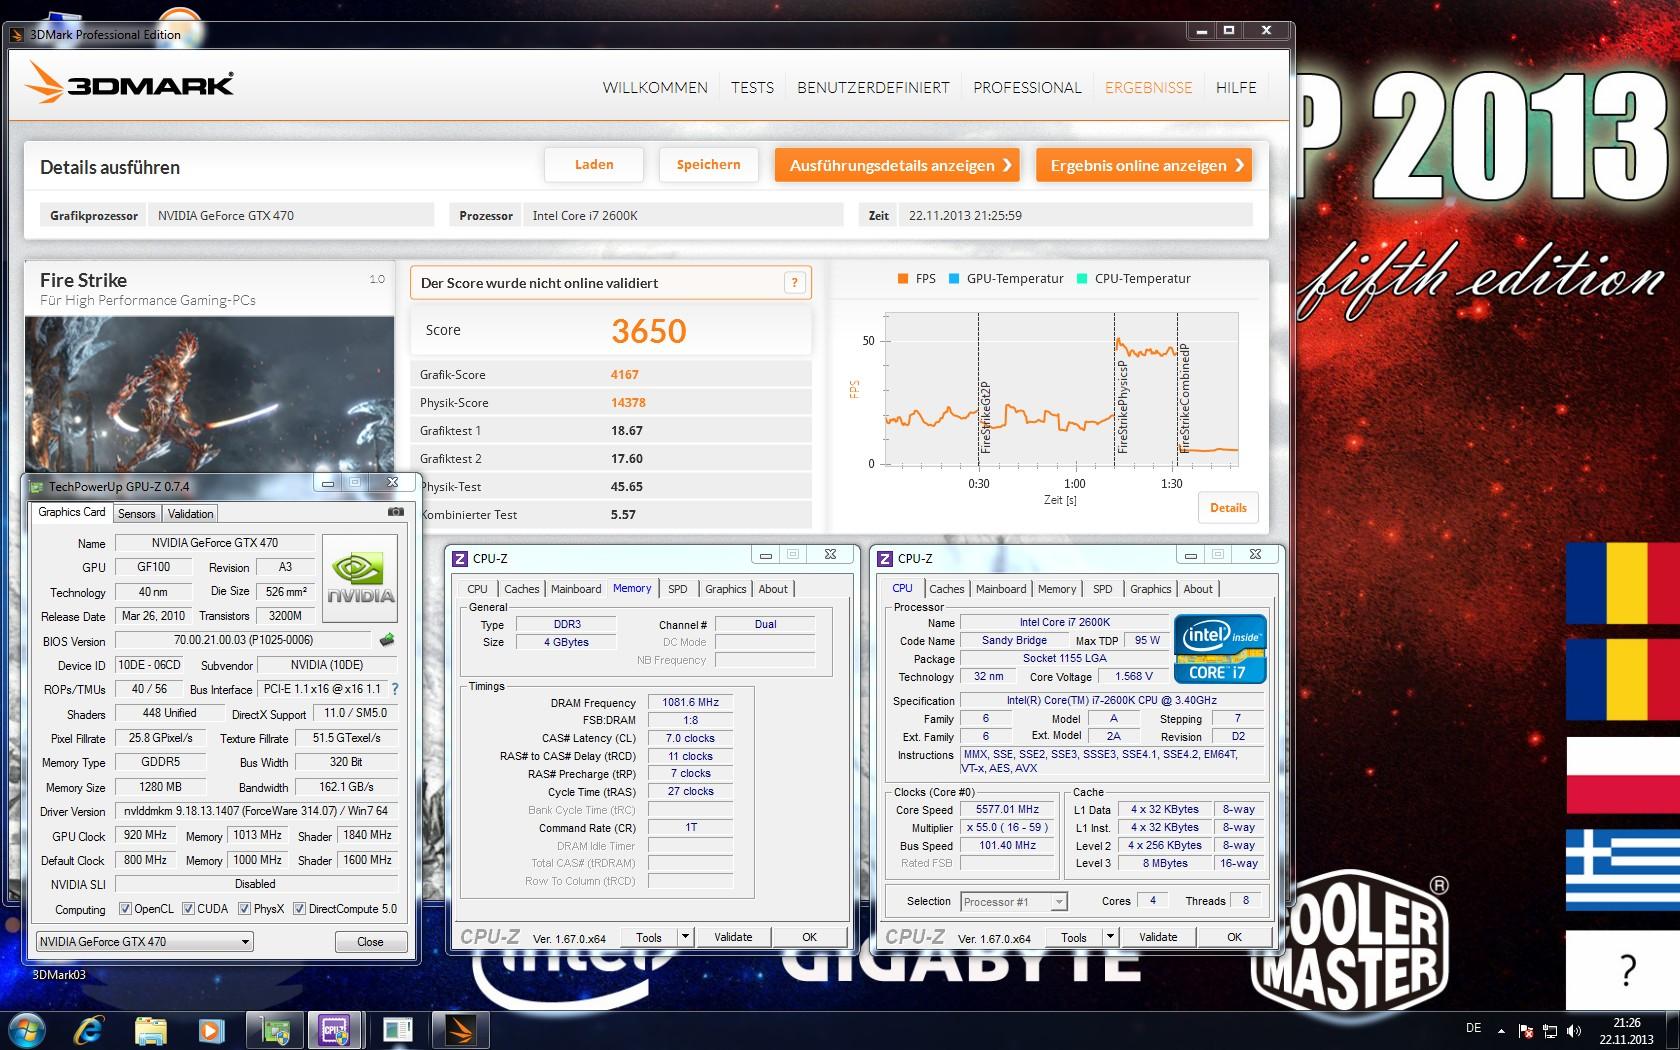This screenshot has height=1050, width=1680.
Task: Click the volume speaker tray icon
Action: point(1574,1030)
